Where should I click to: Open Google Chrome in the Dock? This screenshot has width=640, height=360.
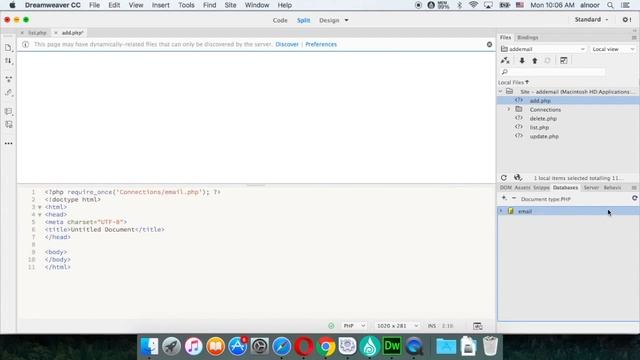click(325, 346)
